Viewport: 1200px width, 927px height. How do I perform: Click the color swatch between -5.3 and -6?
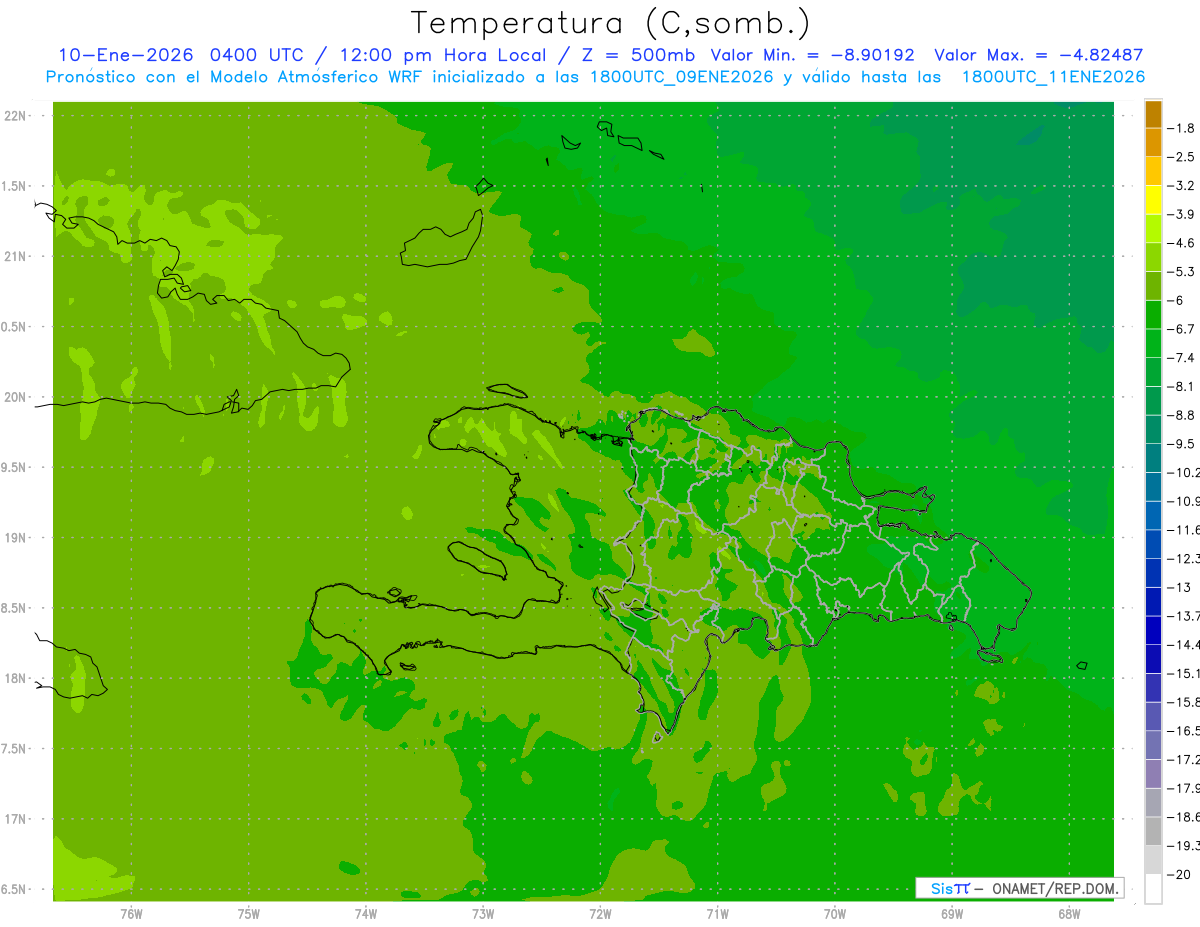coord(1153,286)
